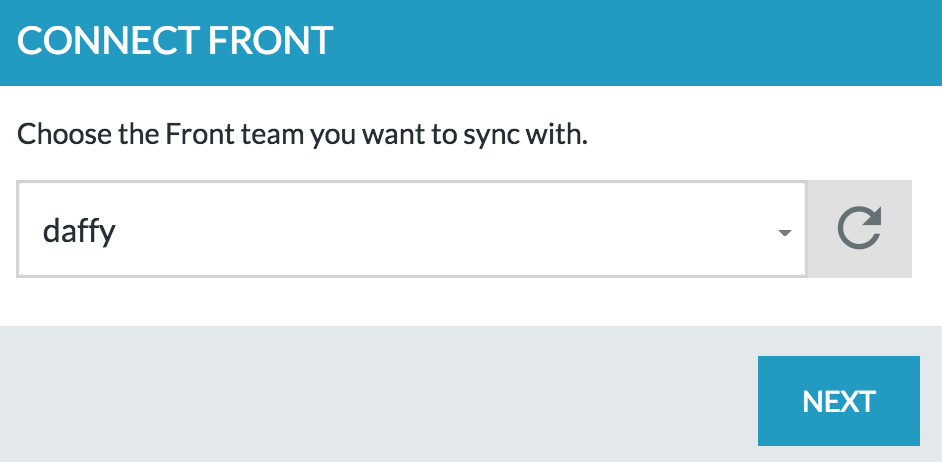Click the refresh teams icon
The image size is (942, 462).
(x=859, y=228)
